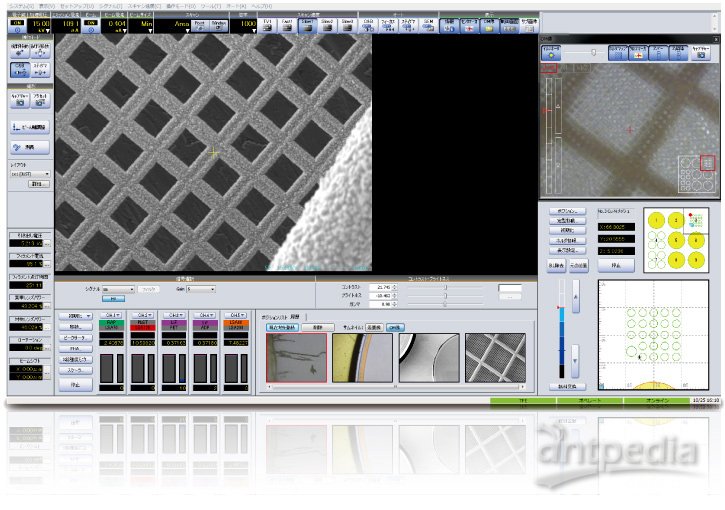
Task: Click the top-left yellow sample holder circle
Action: click(655, 219)
